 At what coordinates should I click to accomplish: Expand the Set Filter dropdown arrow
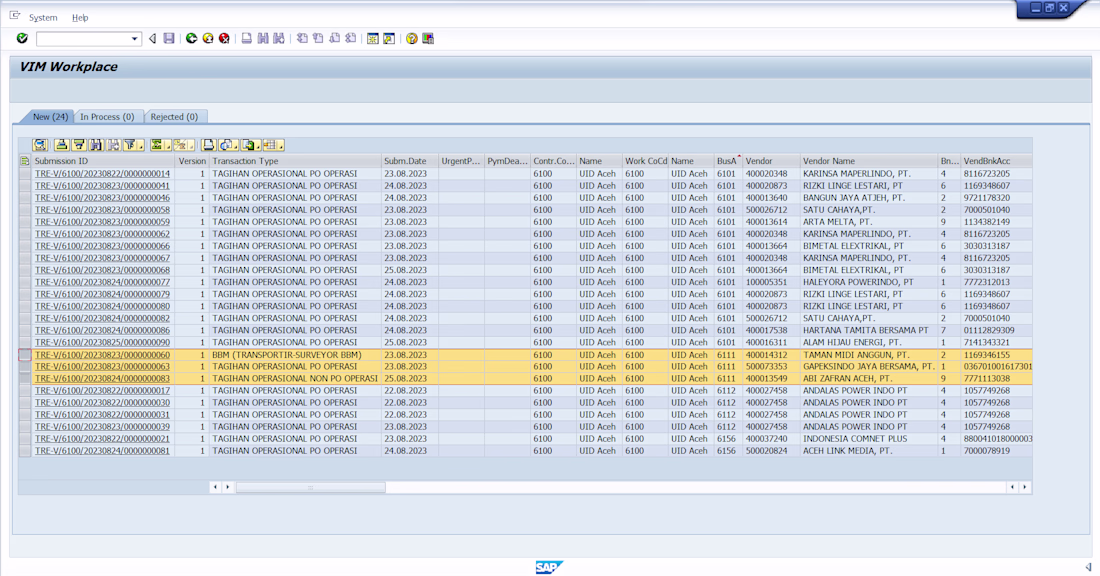(x=141, y=145)
